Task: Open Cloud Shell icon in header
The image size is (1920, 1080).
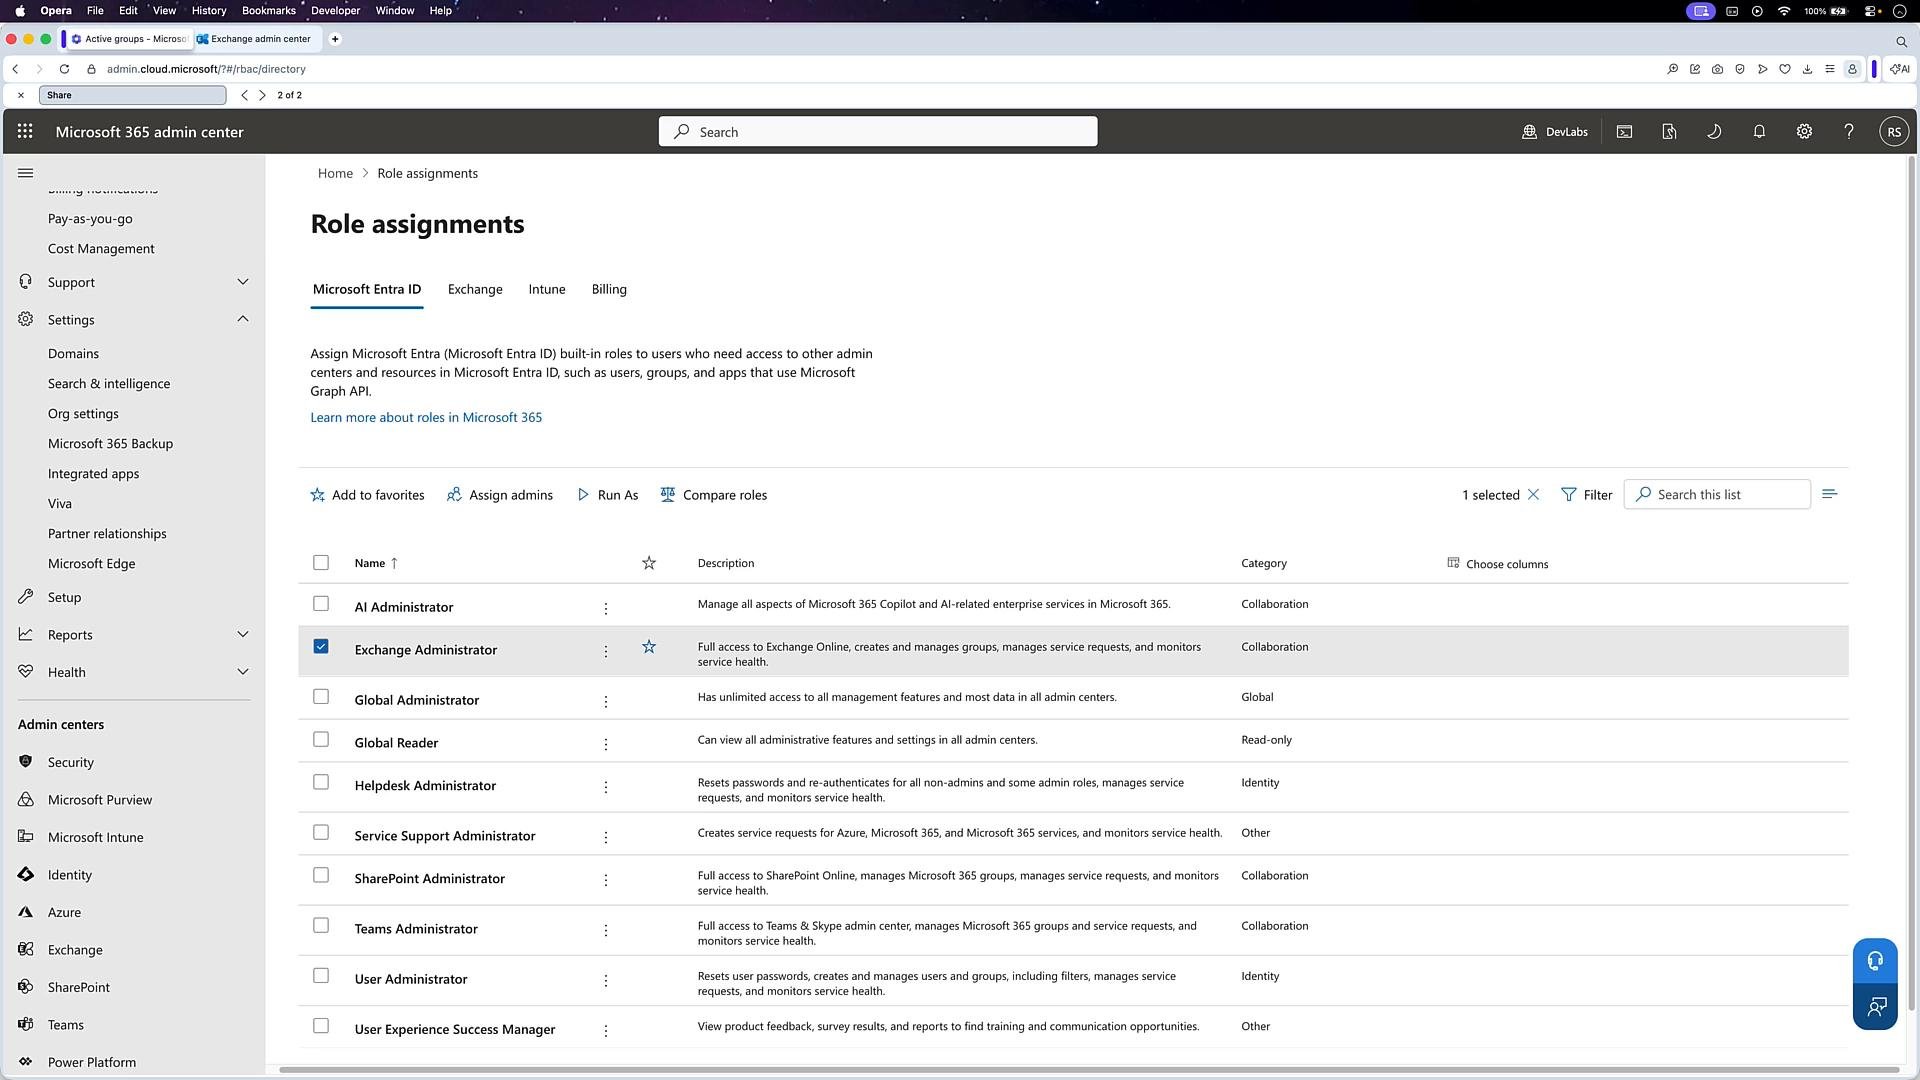Action: point(1624,131)
